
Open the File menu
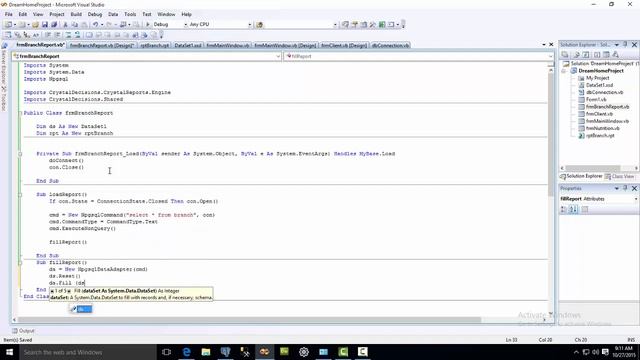9,14
